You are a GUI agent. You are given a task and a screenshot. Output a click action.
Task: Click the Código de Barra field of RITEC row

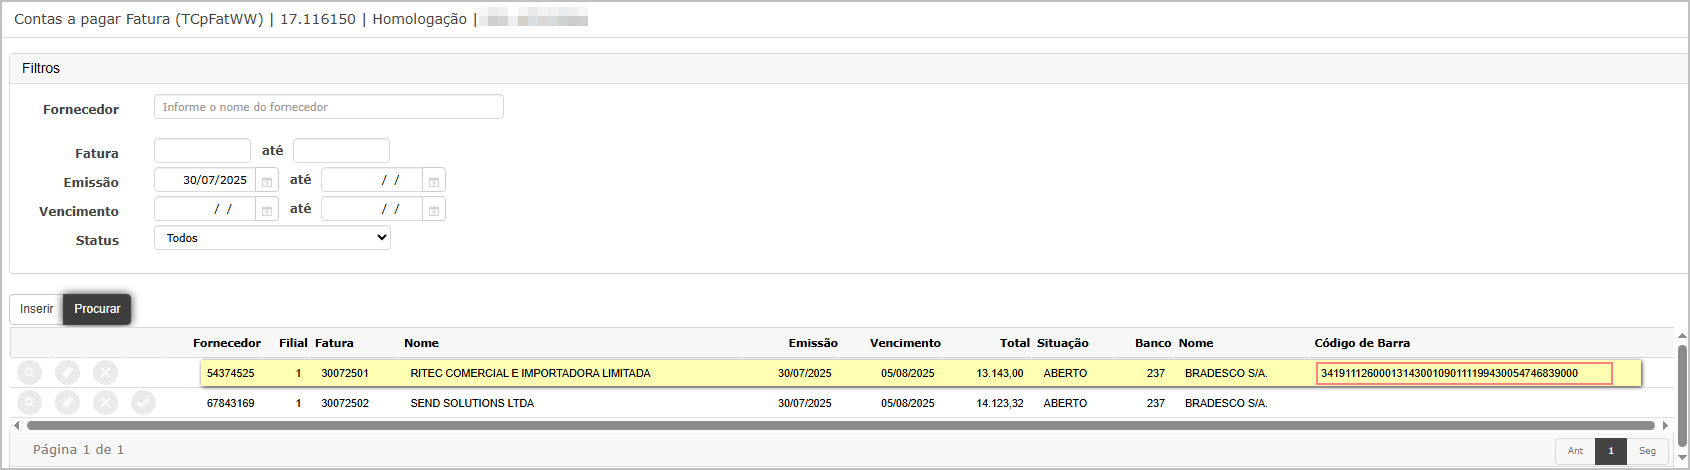tap(1464, 374)
